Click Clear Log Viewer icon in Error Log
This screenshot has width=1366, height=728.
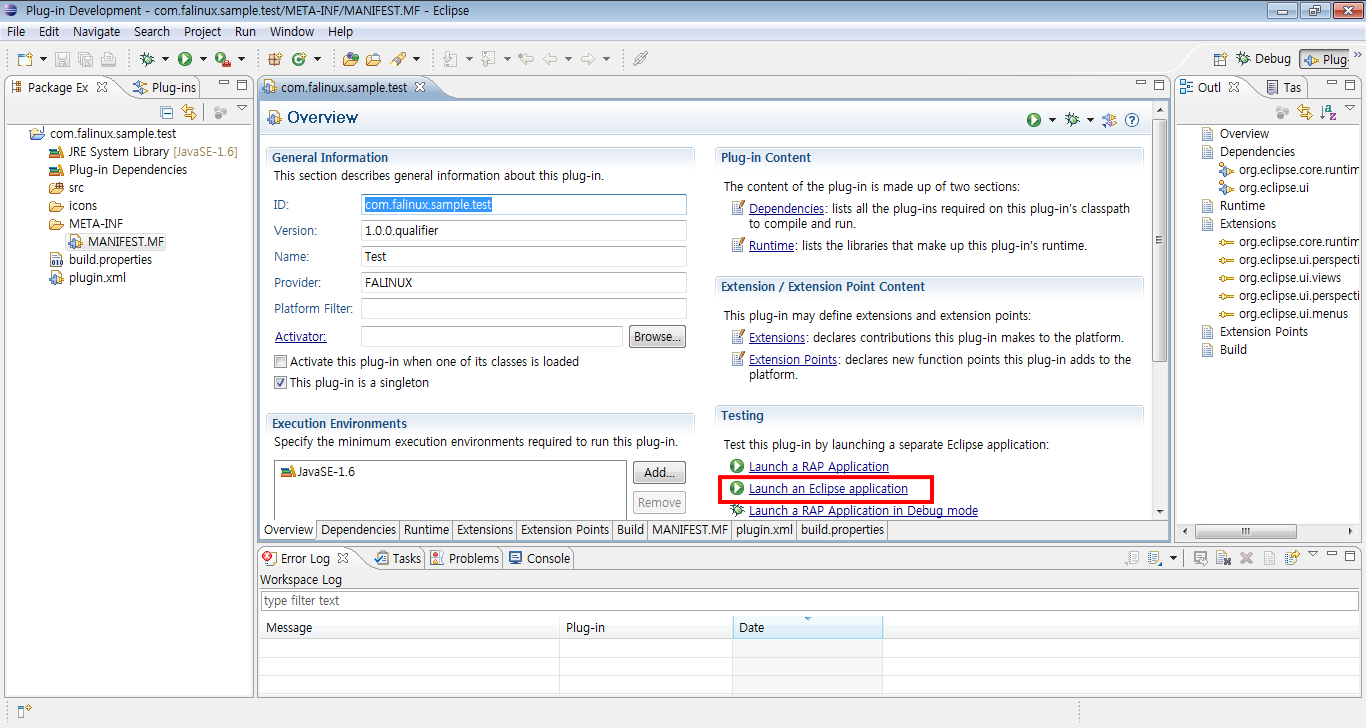coord(1223,558)
